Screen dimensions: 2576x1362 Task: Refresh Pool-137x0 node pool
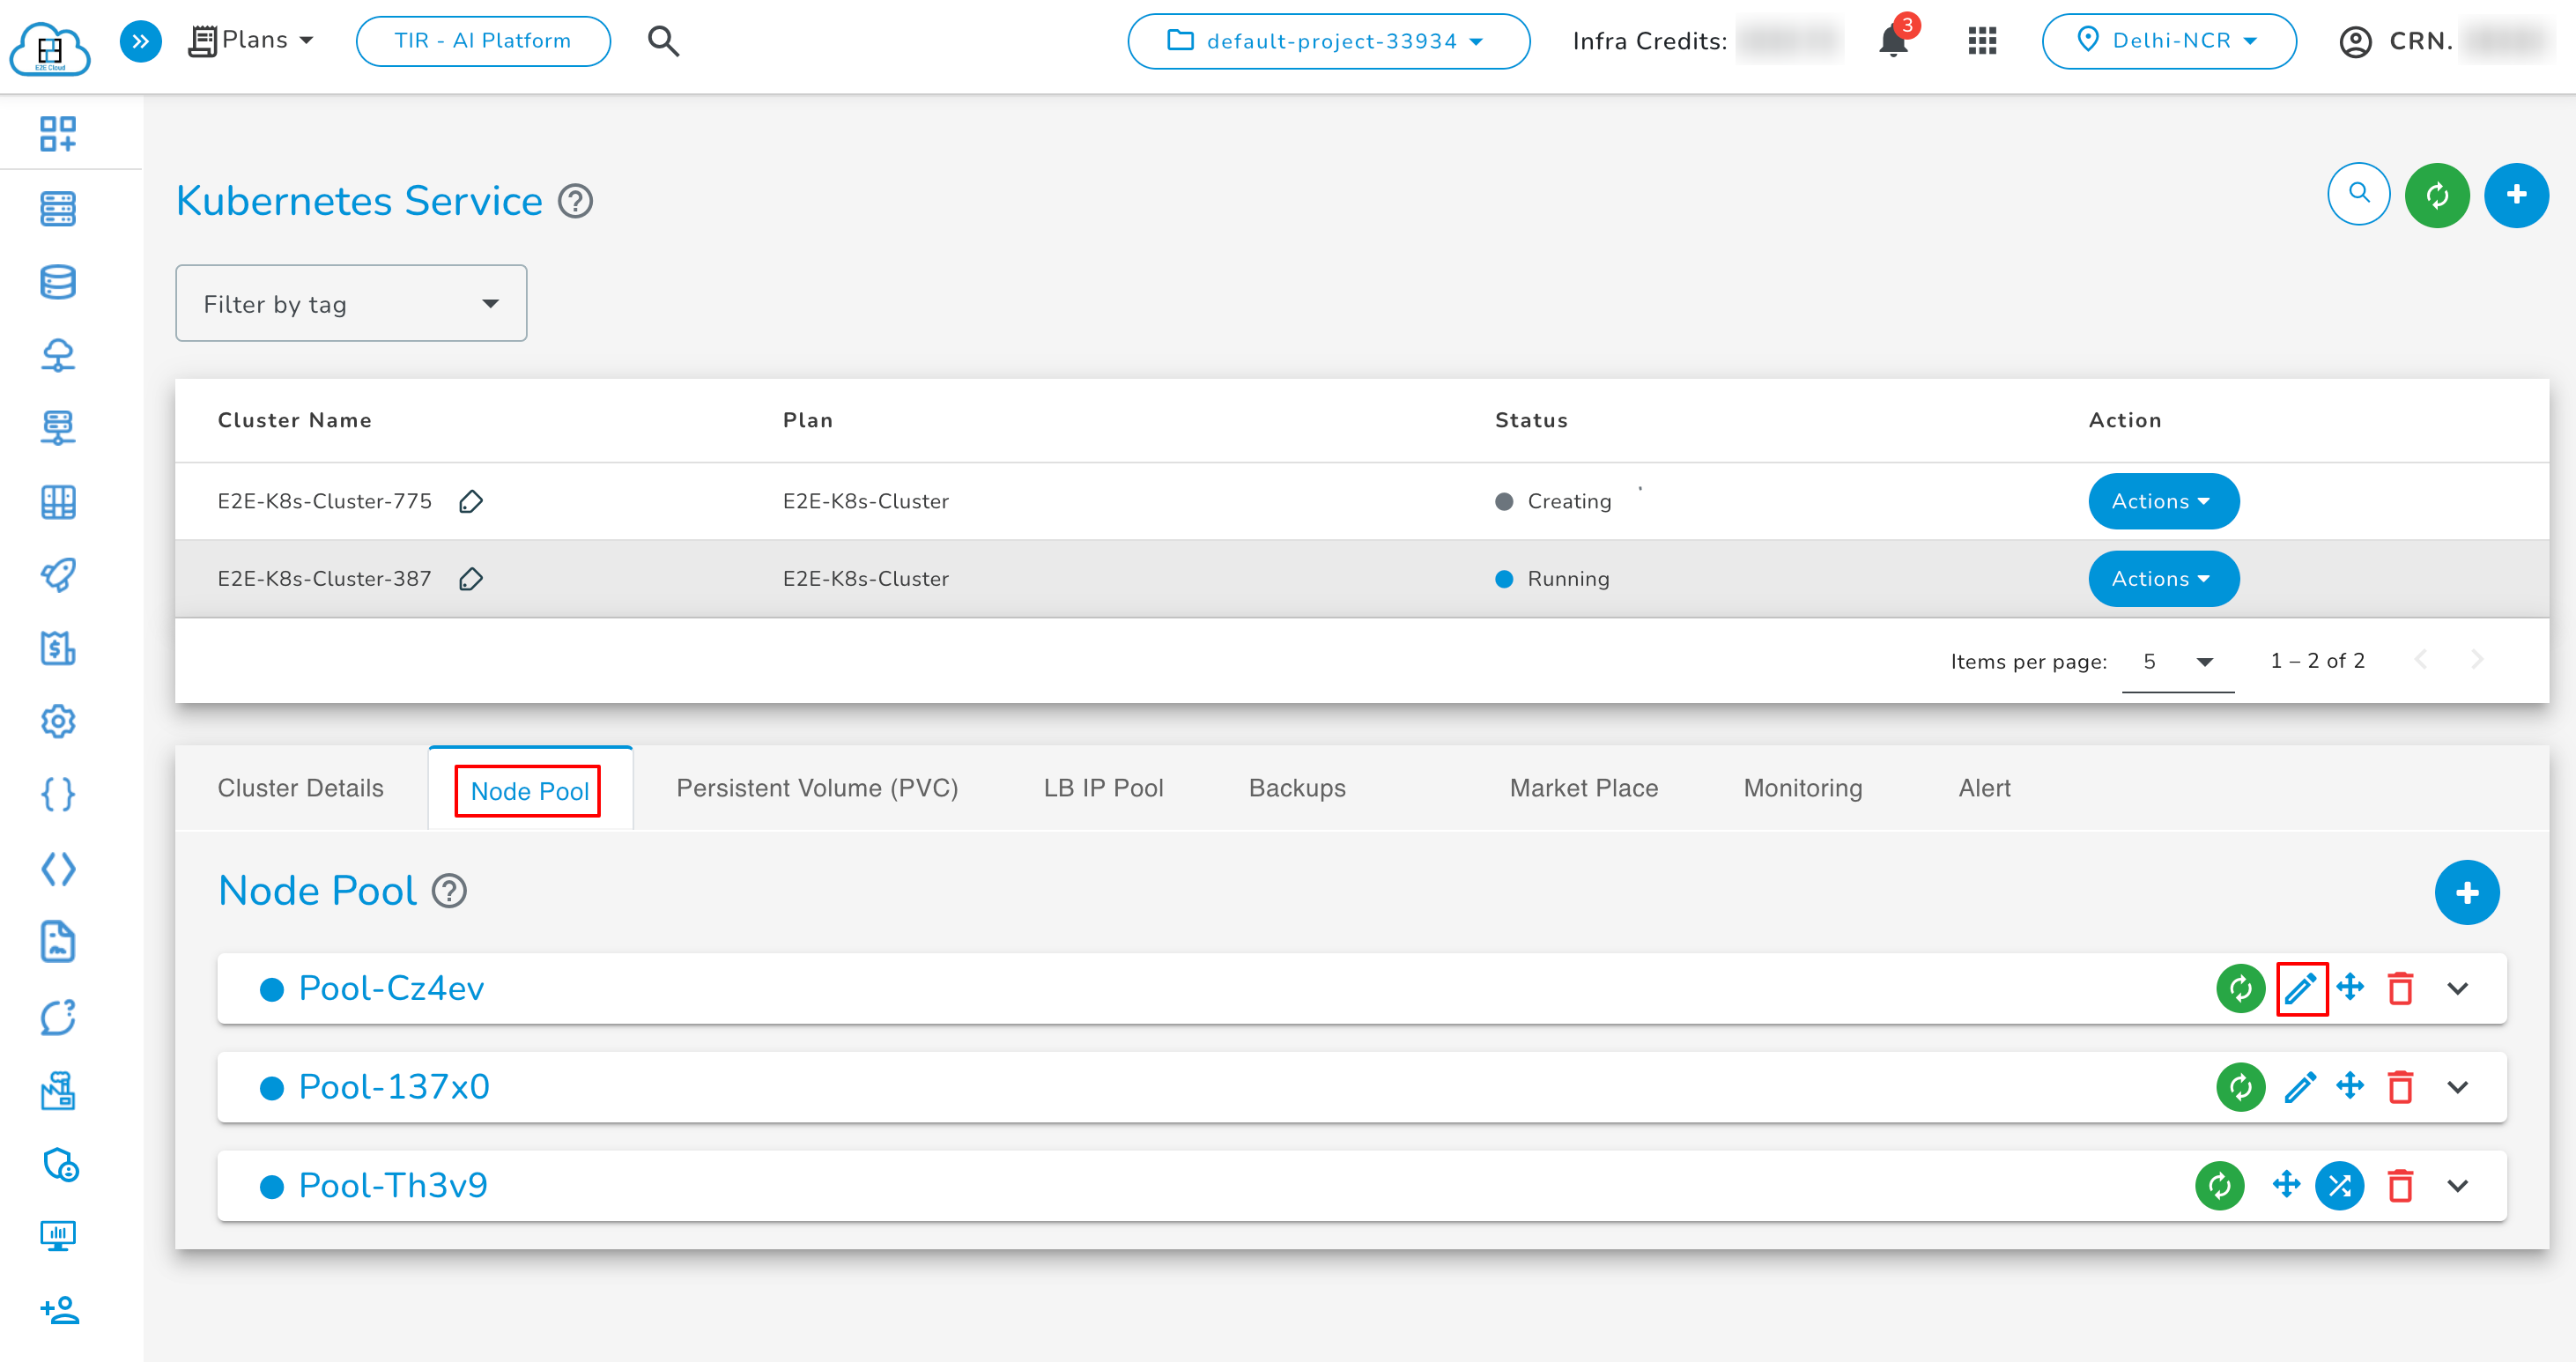(x=2241, y=1087)
